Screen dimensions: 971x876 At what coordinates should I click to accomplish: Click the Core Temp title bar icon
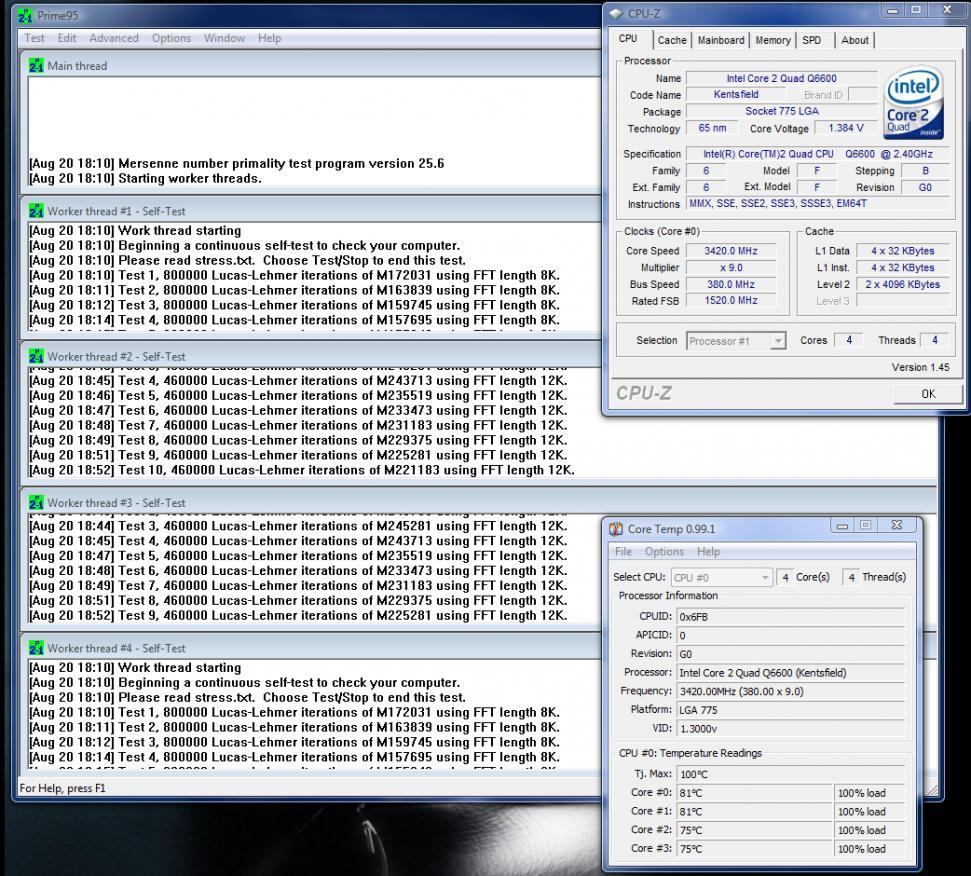(616, 529)
